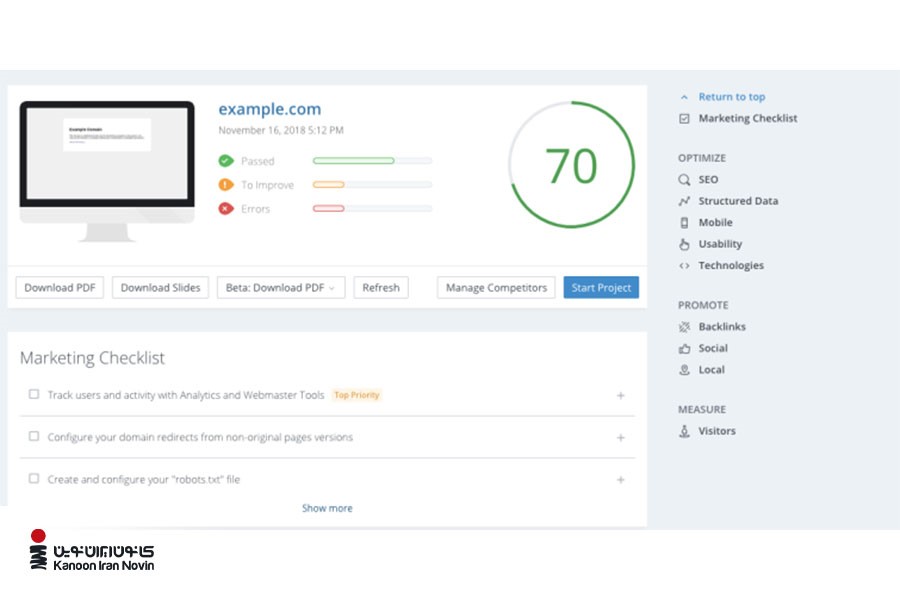Click the Visitors icon under Measure
Image resolution: width=900 pixels, height=600 pixels.
(684, 431)
